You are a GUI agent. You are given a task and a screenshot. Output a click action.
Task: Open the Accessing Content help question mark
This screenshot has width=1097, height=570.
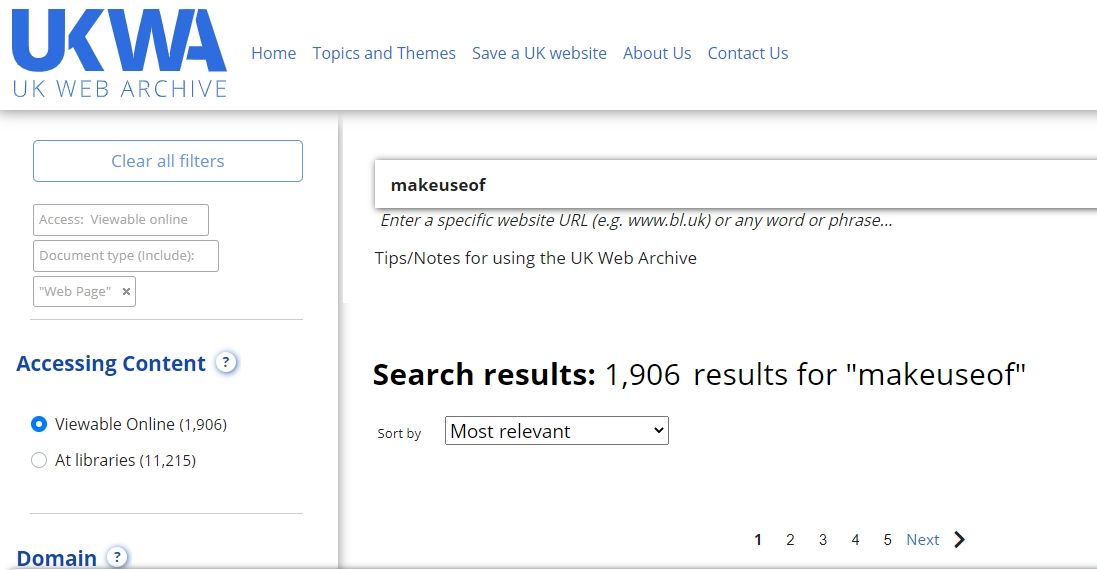point(225,362)
